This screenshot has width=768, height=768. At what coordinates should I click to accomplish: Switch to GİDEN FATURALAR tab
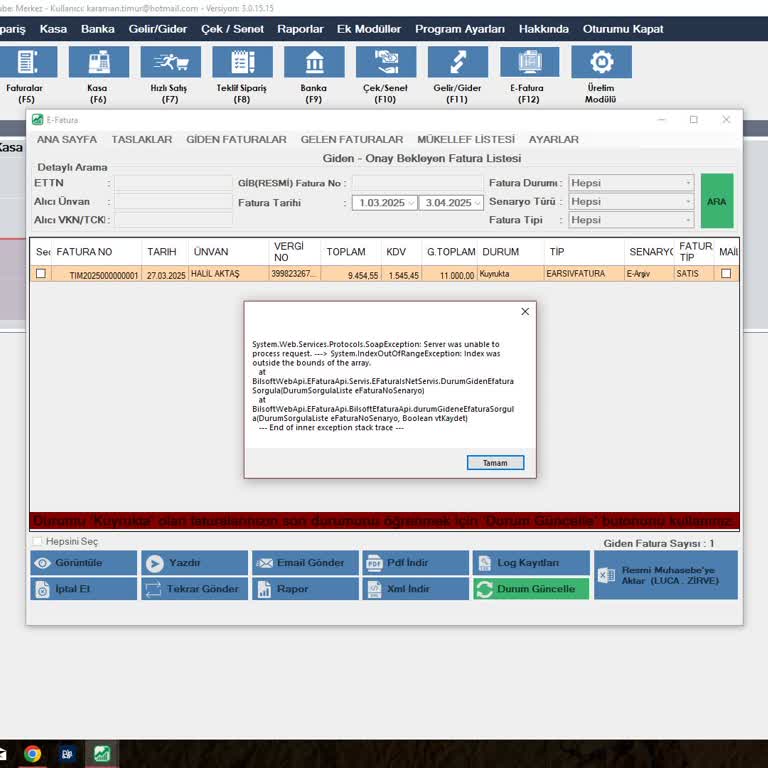coord(237,140)
